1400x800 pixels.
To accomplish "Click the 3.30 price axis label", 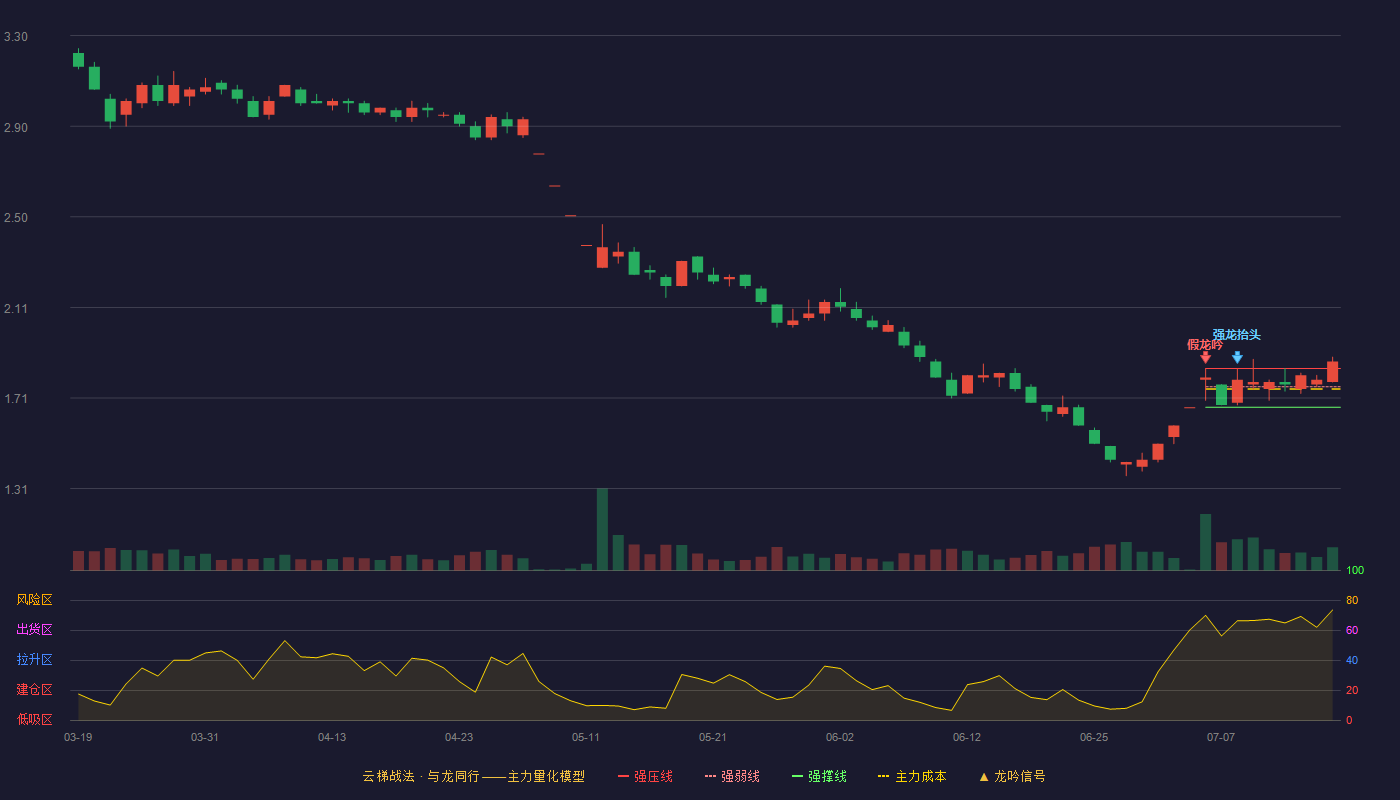I will [15, 37].
